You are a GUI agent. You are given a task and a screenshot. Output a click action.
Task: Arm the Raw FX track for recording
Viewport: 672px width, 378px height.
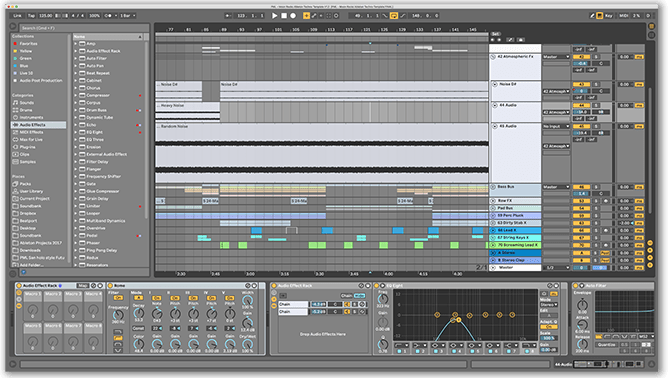[606, 201]
